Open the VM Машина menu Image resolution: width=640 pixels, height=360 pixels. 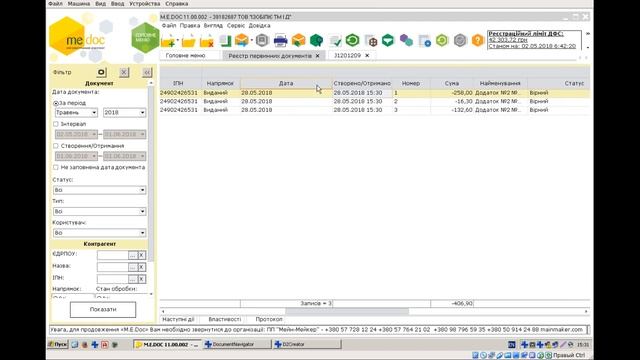pyautogui.click(x=79, y=4)
